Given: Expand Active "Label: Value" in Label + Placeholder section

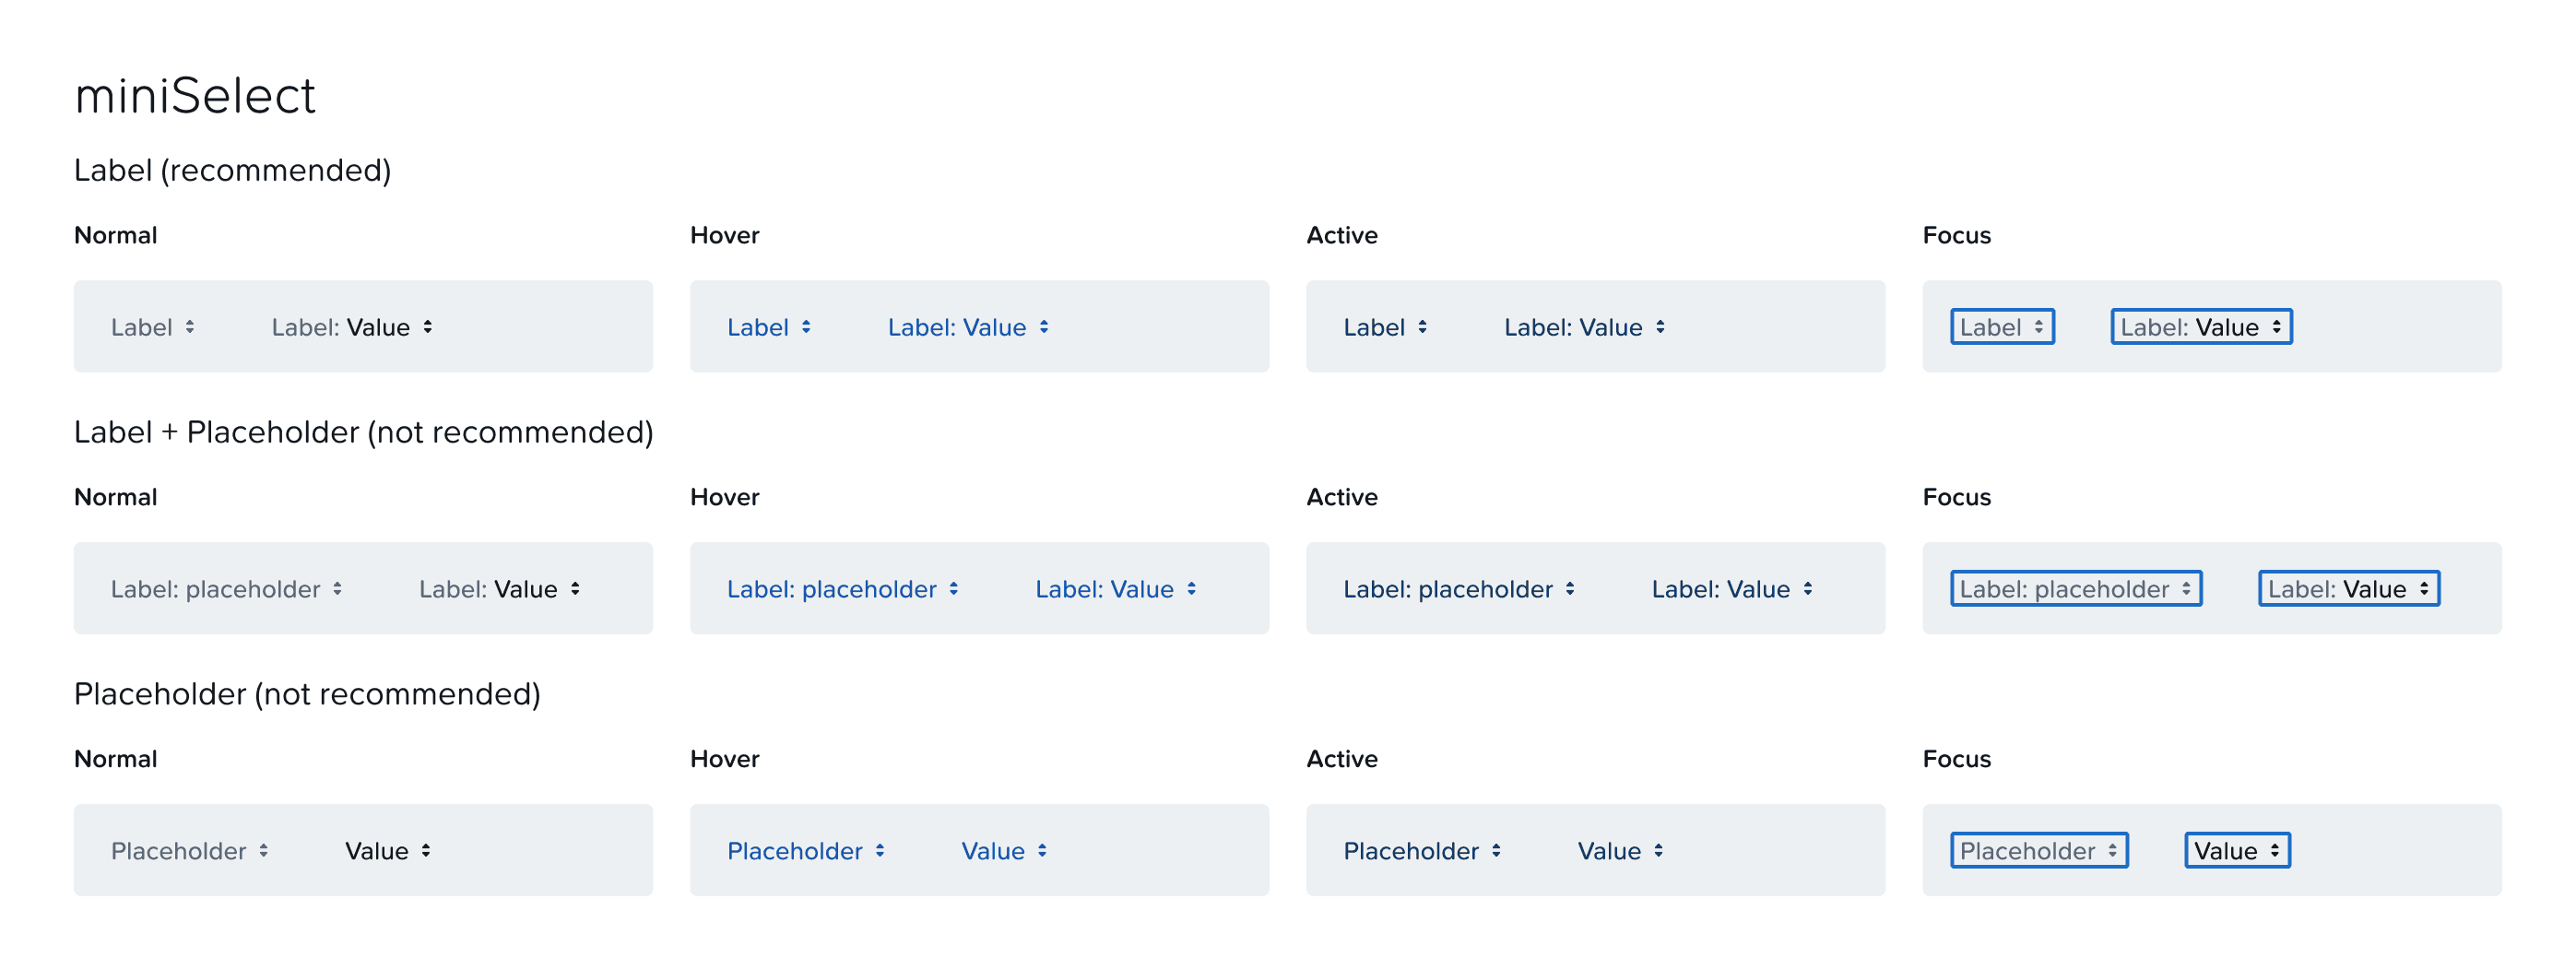Looking at the screenshot, I should tap(1732, 589).
